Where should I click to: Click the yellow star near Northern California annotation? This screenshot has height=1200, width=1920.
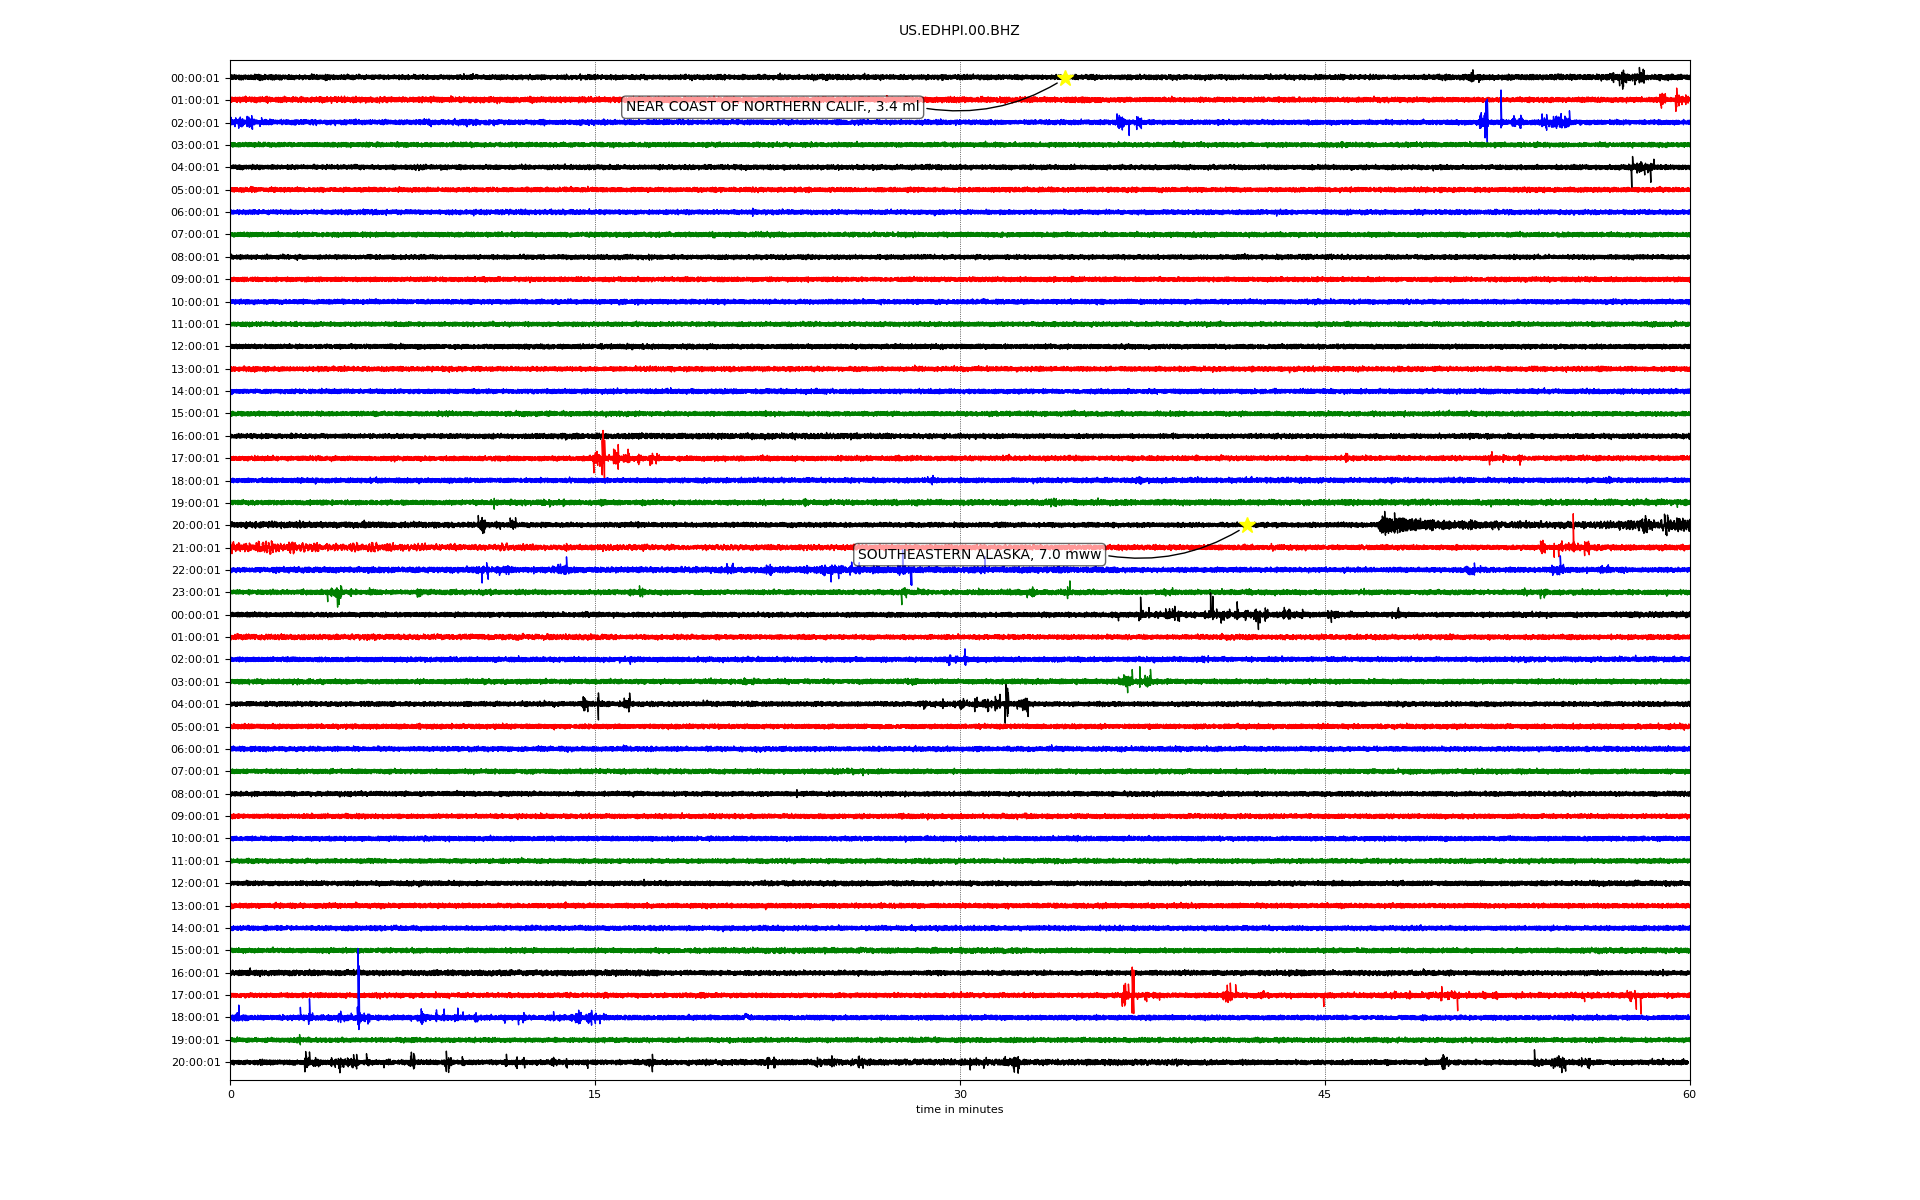pos(1065,78)
